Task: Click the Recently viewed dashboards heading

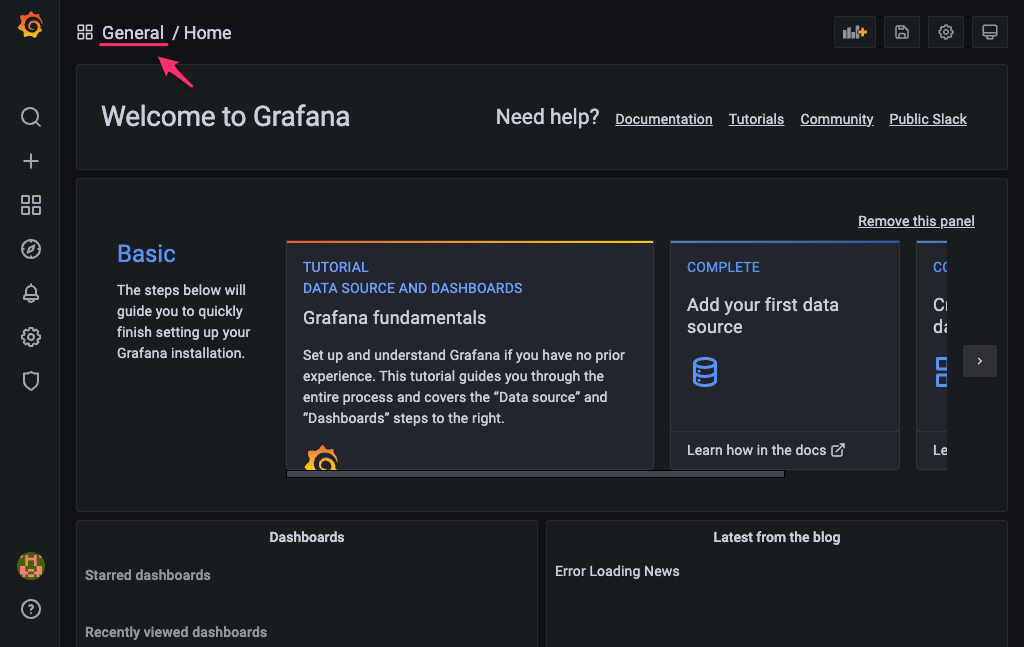Action: tap(176, 632)
